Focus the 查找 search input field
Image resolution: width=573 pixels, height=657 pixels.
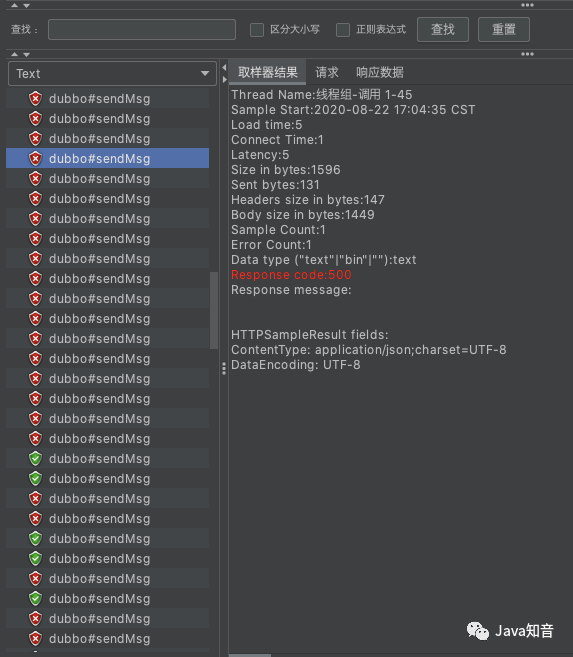coord(142,29)
